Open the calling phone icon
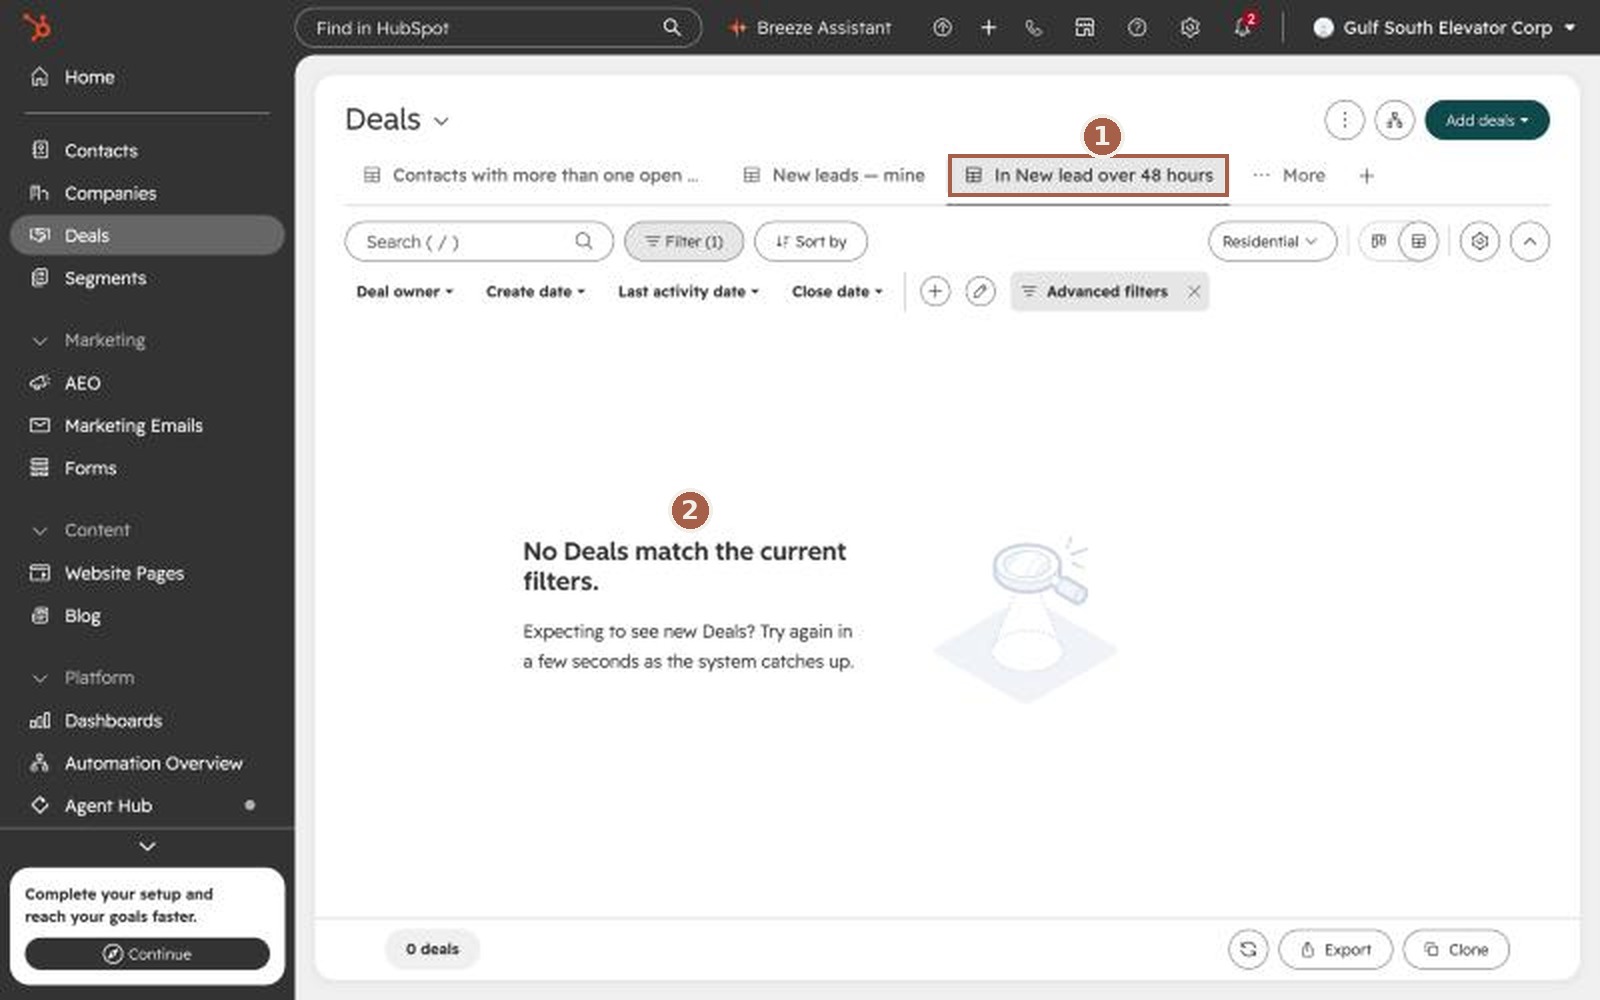Screen dimensions: 1600x1000 pyautogui.click(x=1034, y=28)
